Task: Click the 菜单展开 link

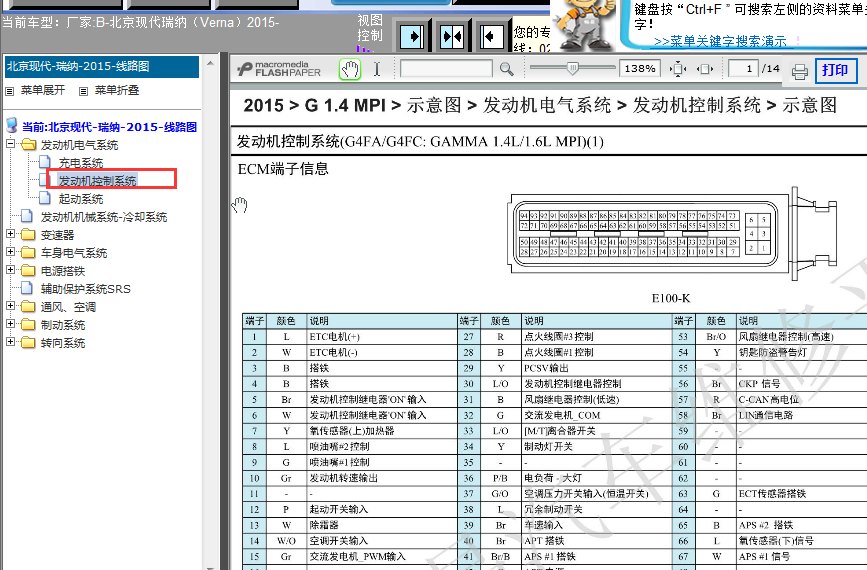Action: 43,90
